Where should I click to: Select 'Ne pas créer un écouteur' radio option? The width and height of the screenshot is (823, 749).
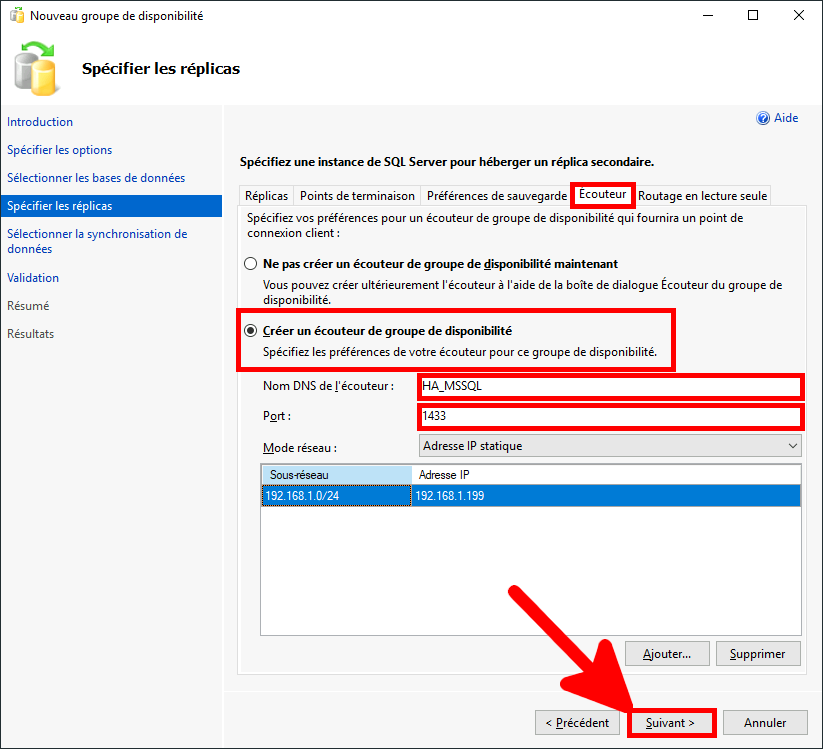pos(251,264)
